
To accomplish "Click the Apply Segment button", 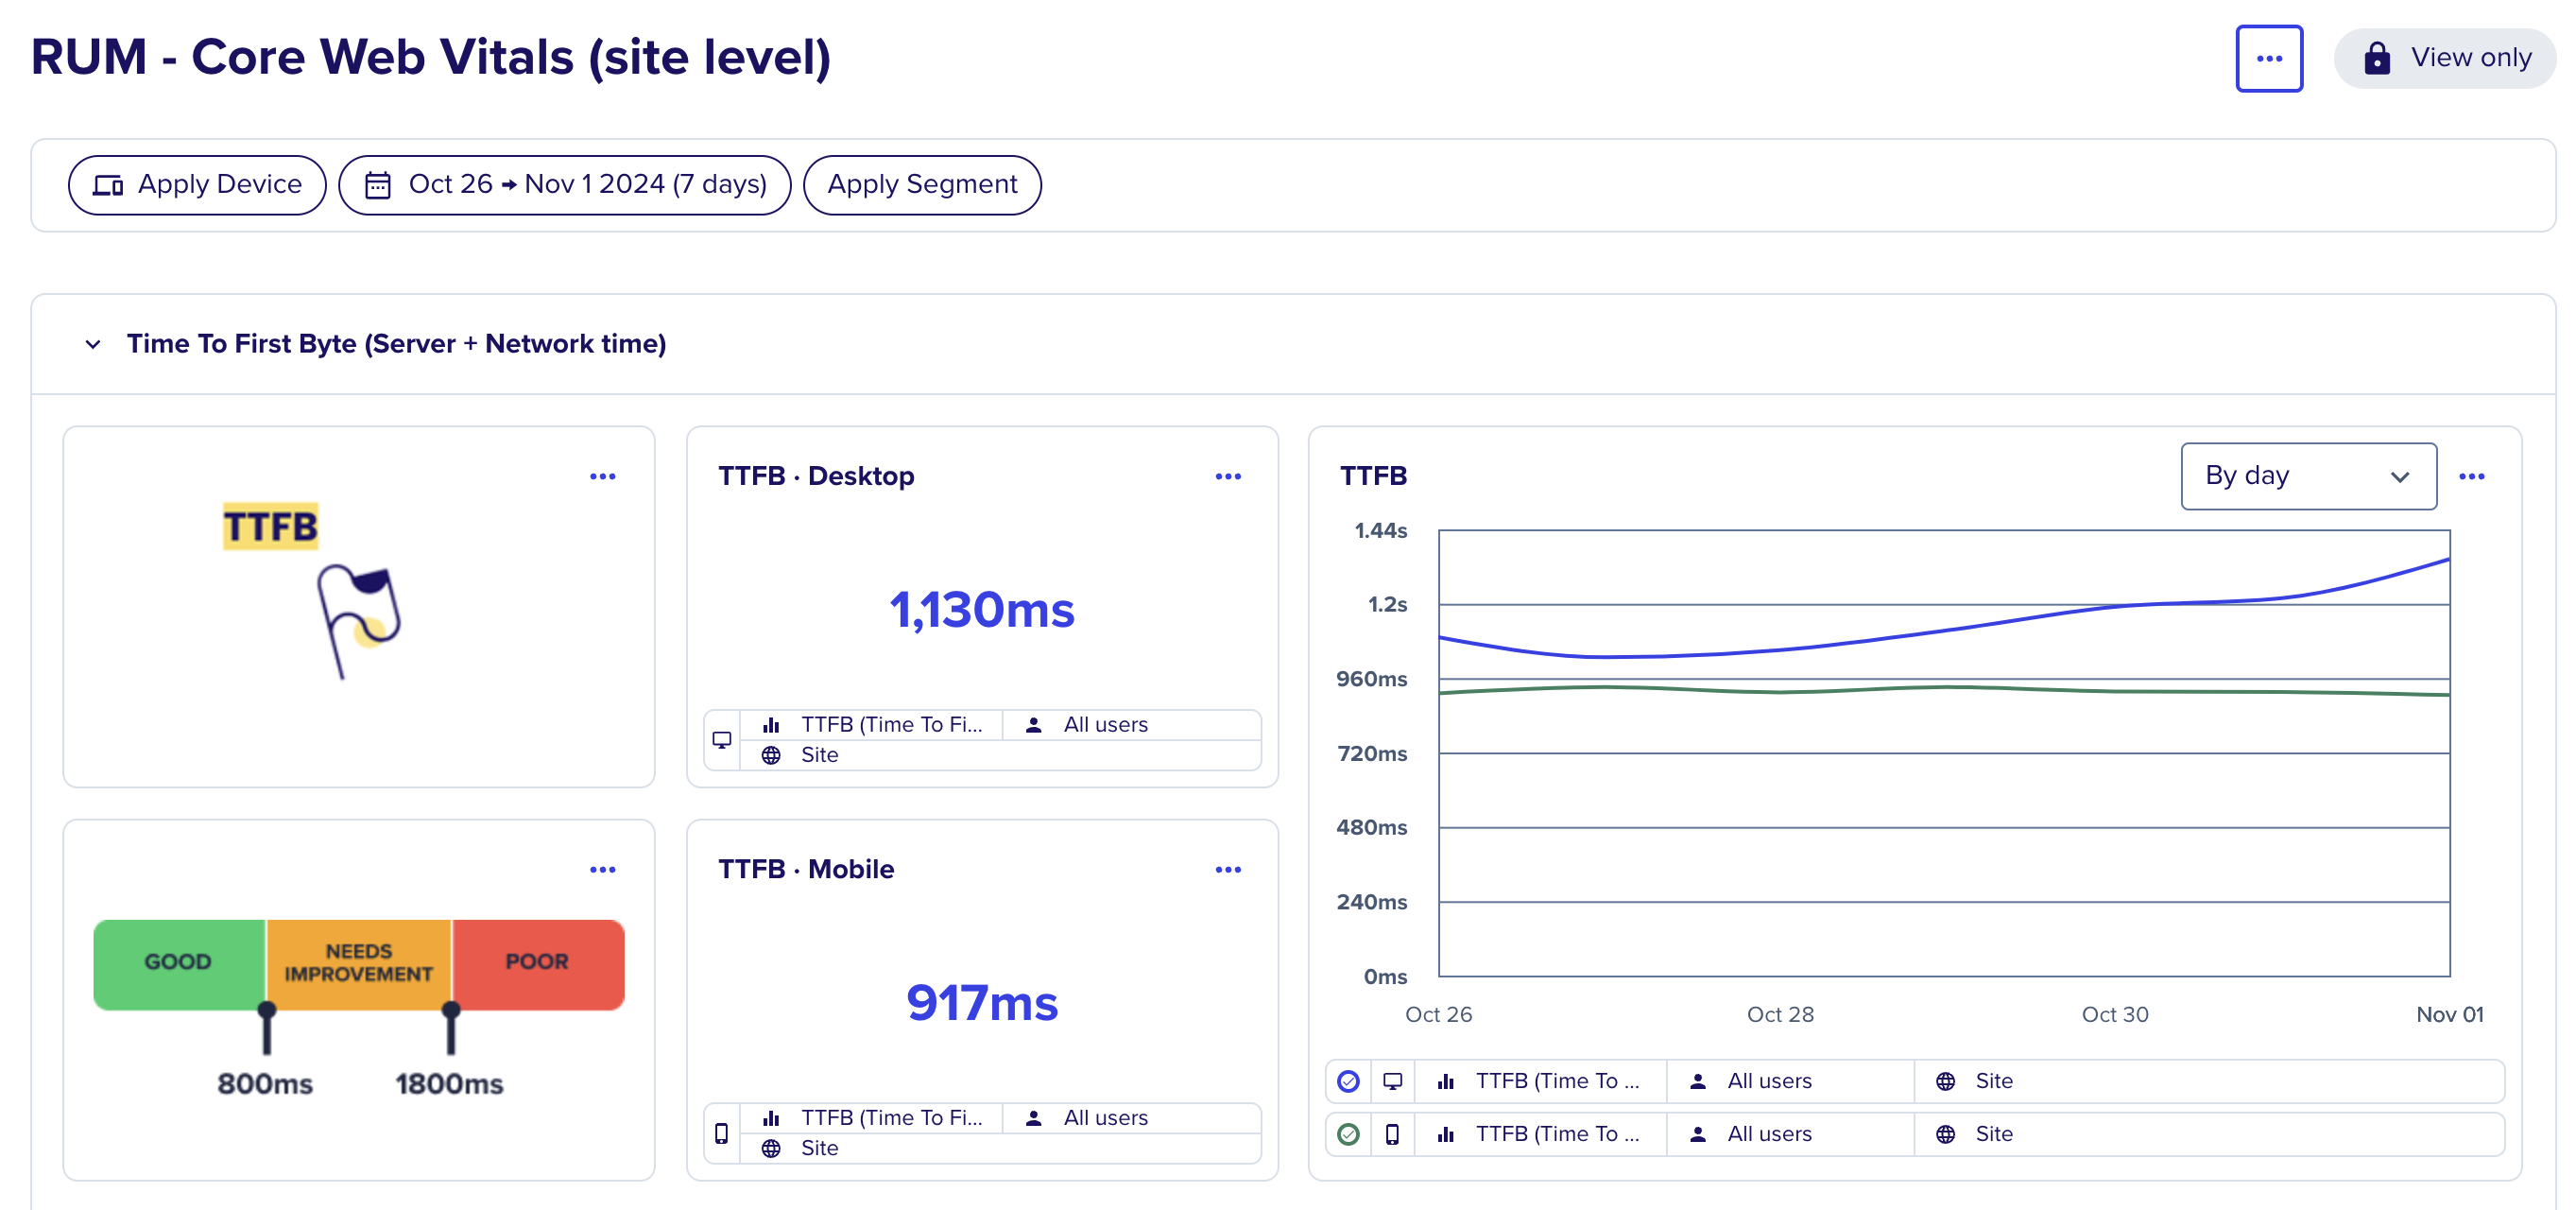I will point(921,185).
